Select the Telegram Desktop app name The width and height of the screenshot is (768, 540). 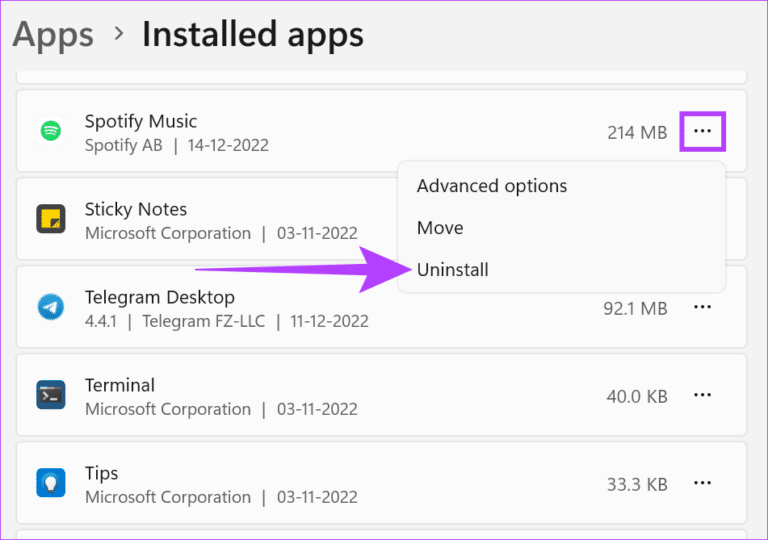160,297
